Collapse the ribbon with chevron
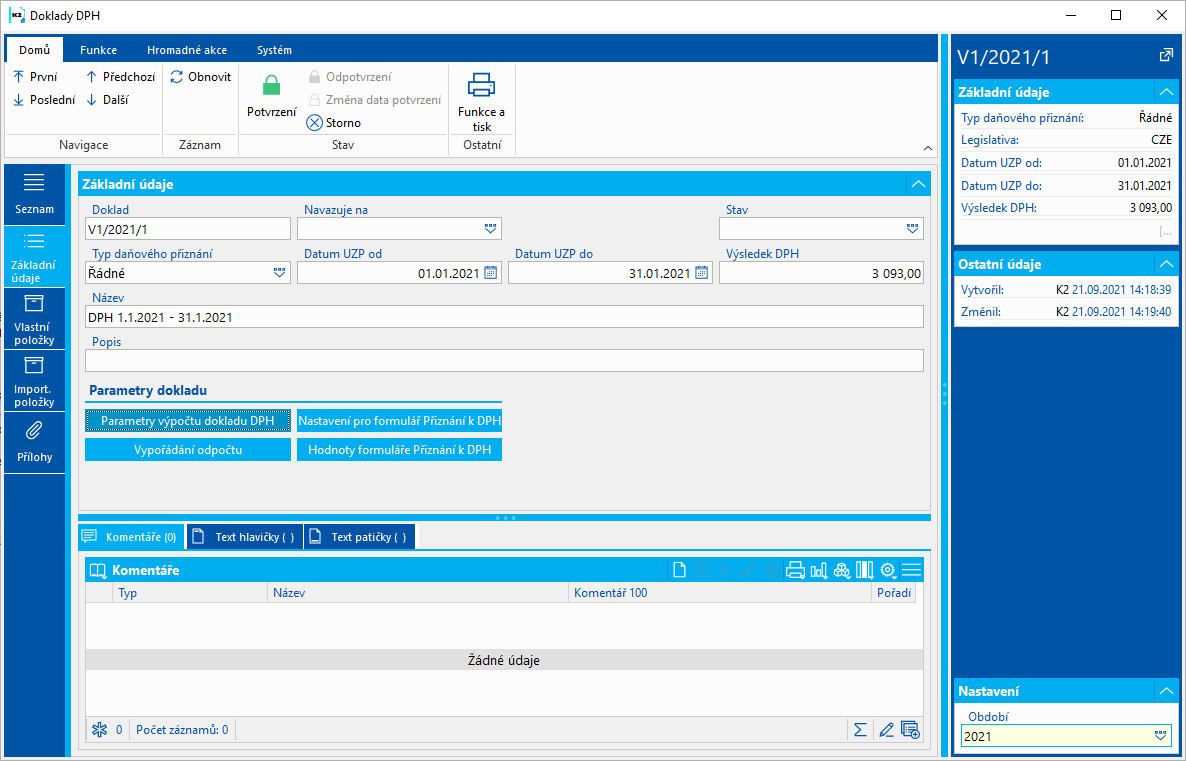The image size is (1186, 761). (x=928, y=148)
